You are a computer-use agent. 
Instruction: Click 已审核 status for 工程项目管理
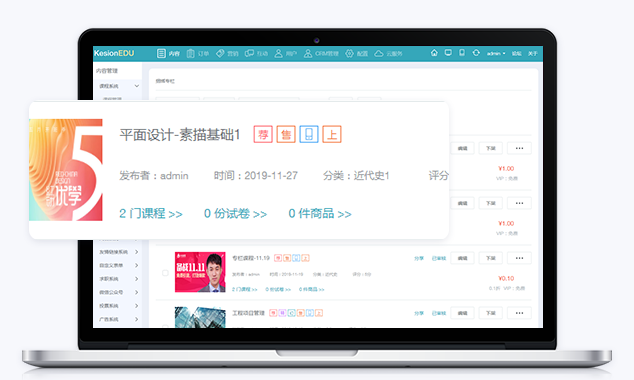point(439,313)
